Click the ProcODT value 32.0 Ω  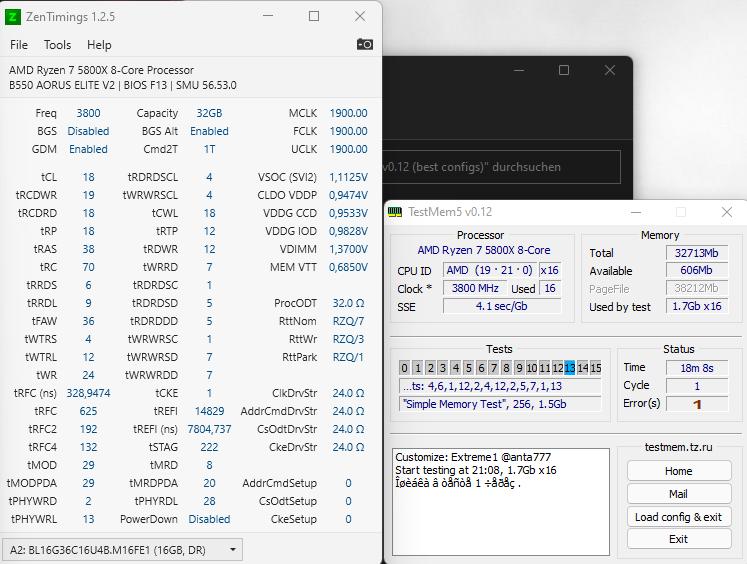click(348, 303)
